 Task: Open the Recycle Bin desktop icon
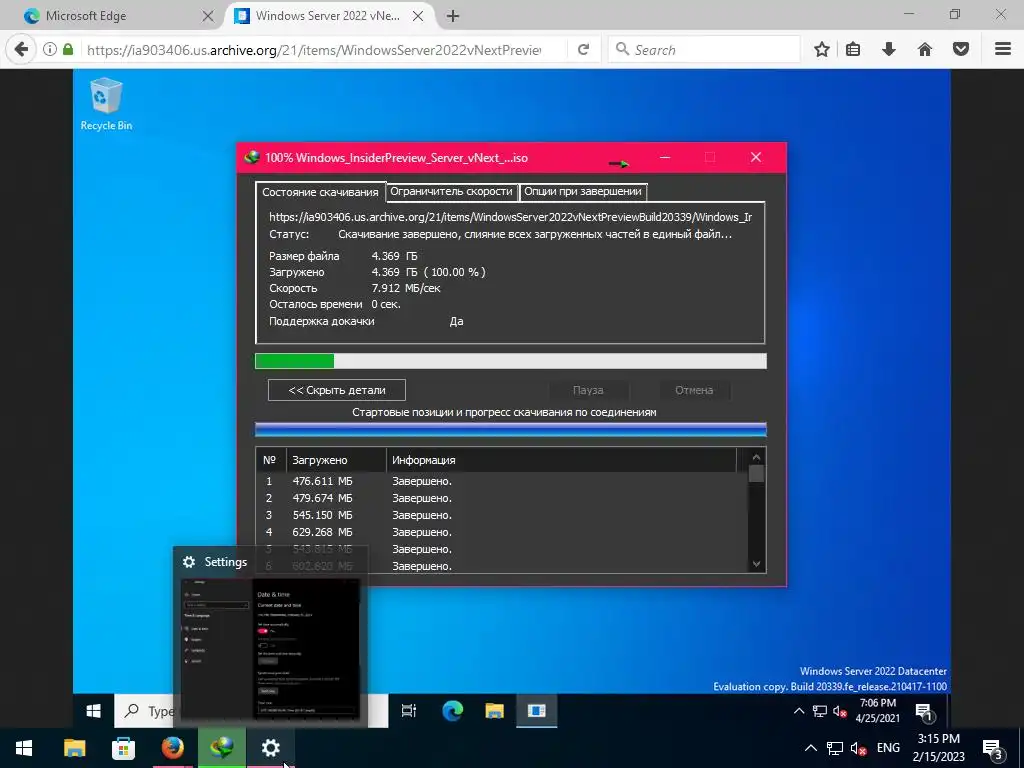pos(106,104)
